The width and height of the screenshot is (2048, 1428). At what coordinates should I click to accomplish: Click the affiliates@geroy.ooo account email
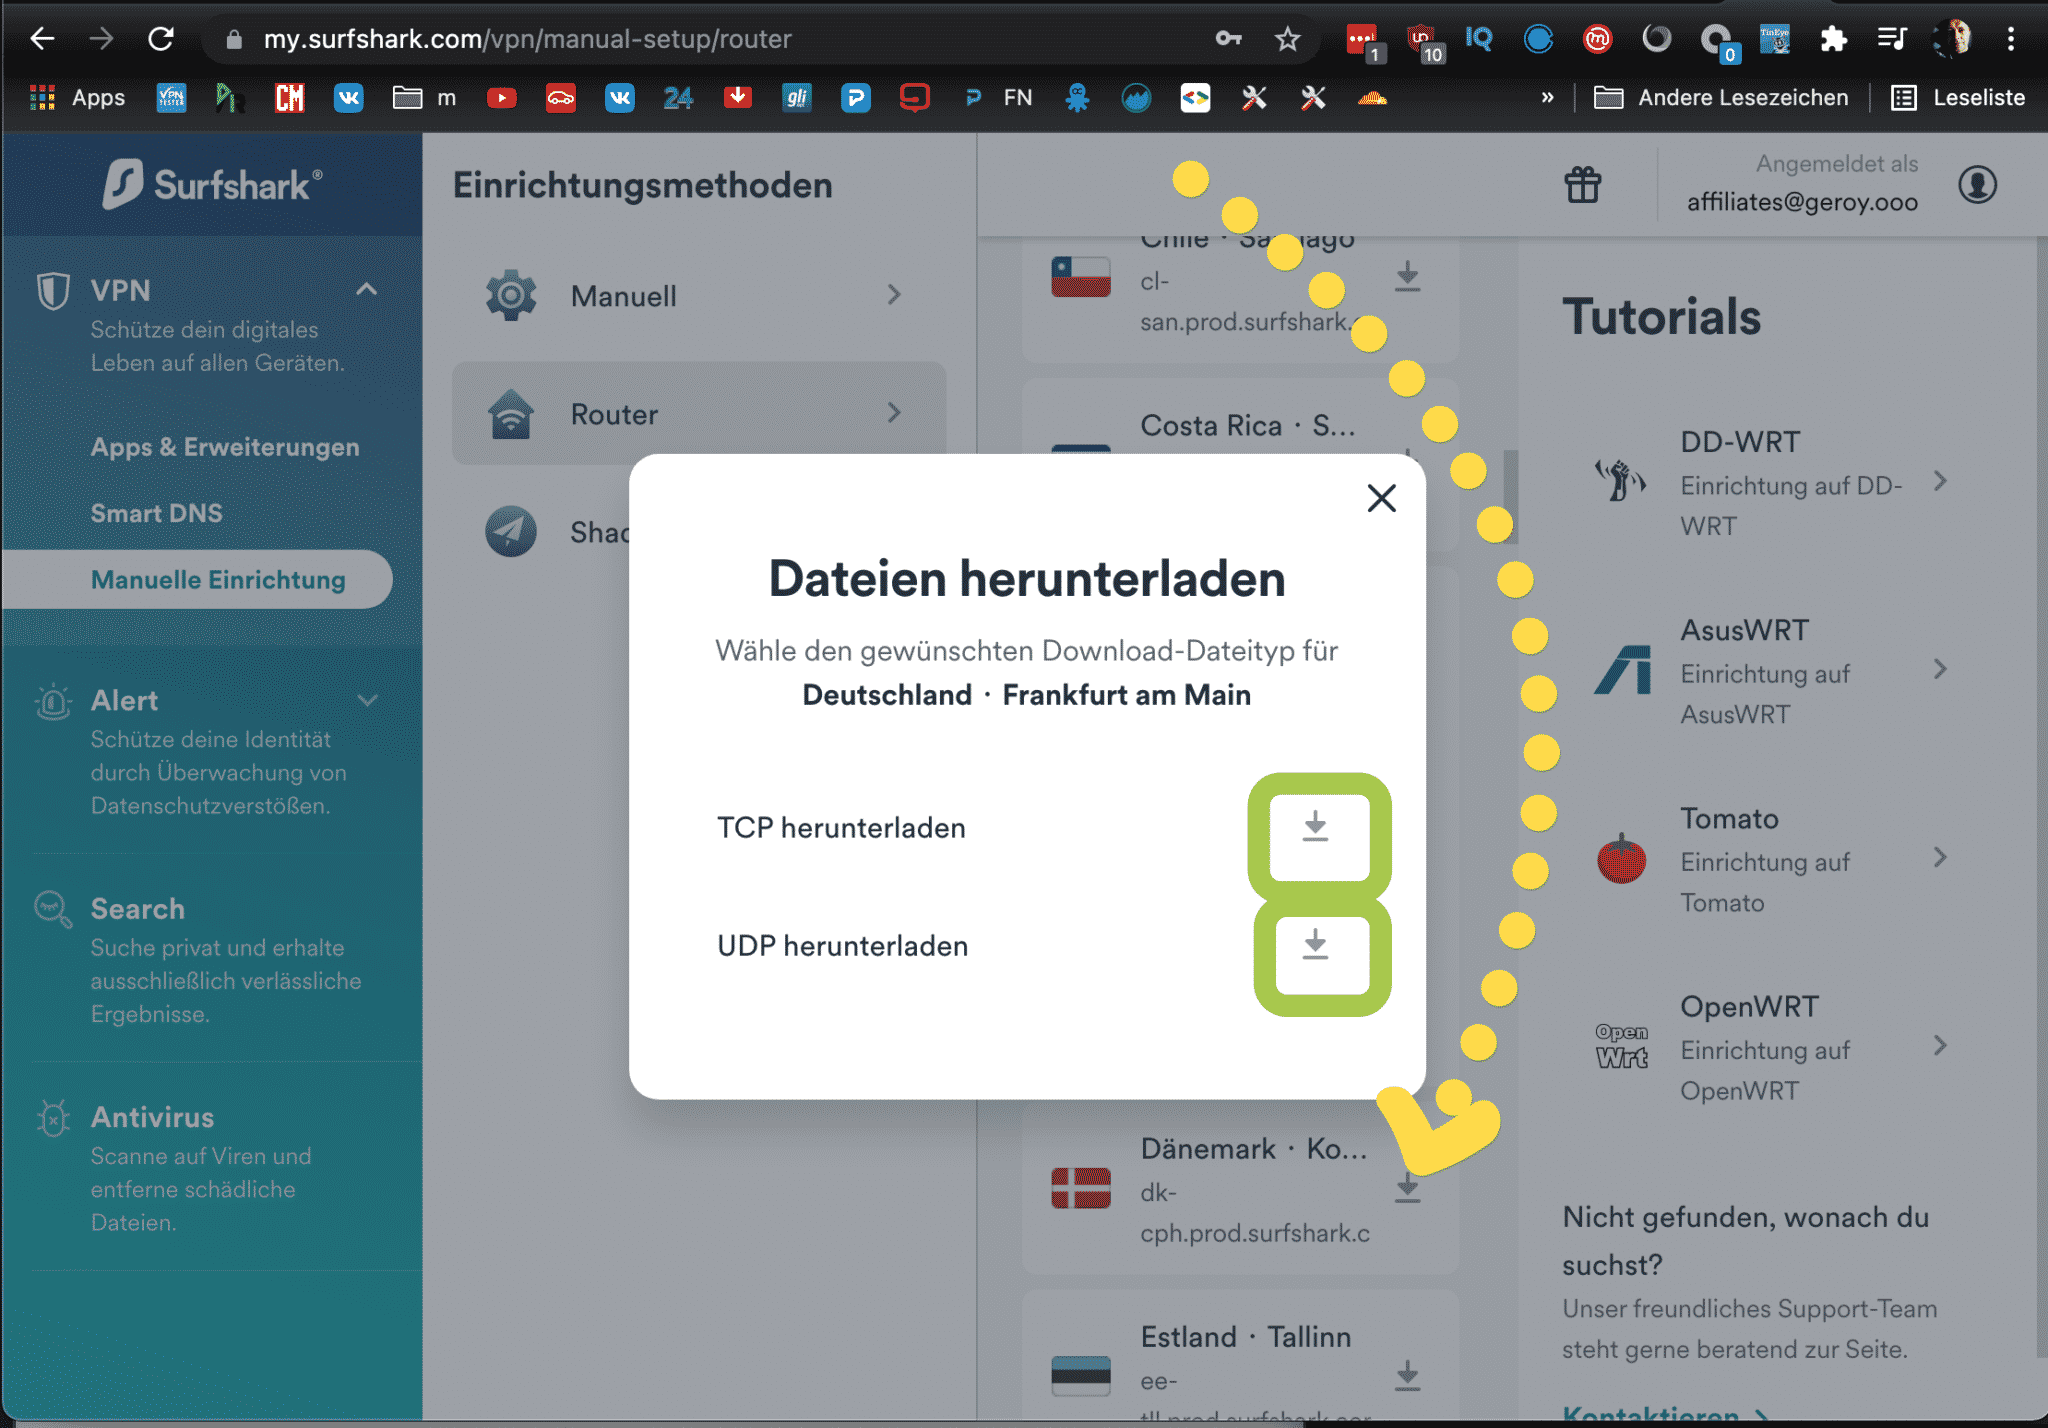click(x=1802, y=202)
